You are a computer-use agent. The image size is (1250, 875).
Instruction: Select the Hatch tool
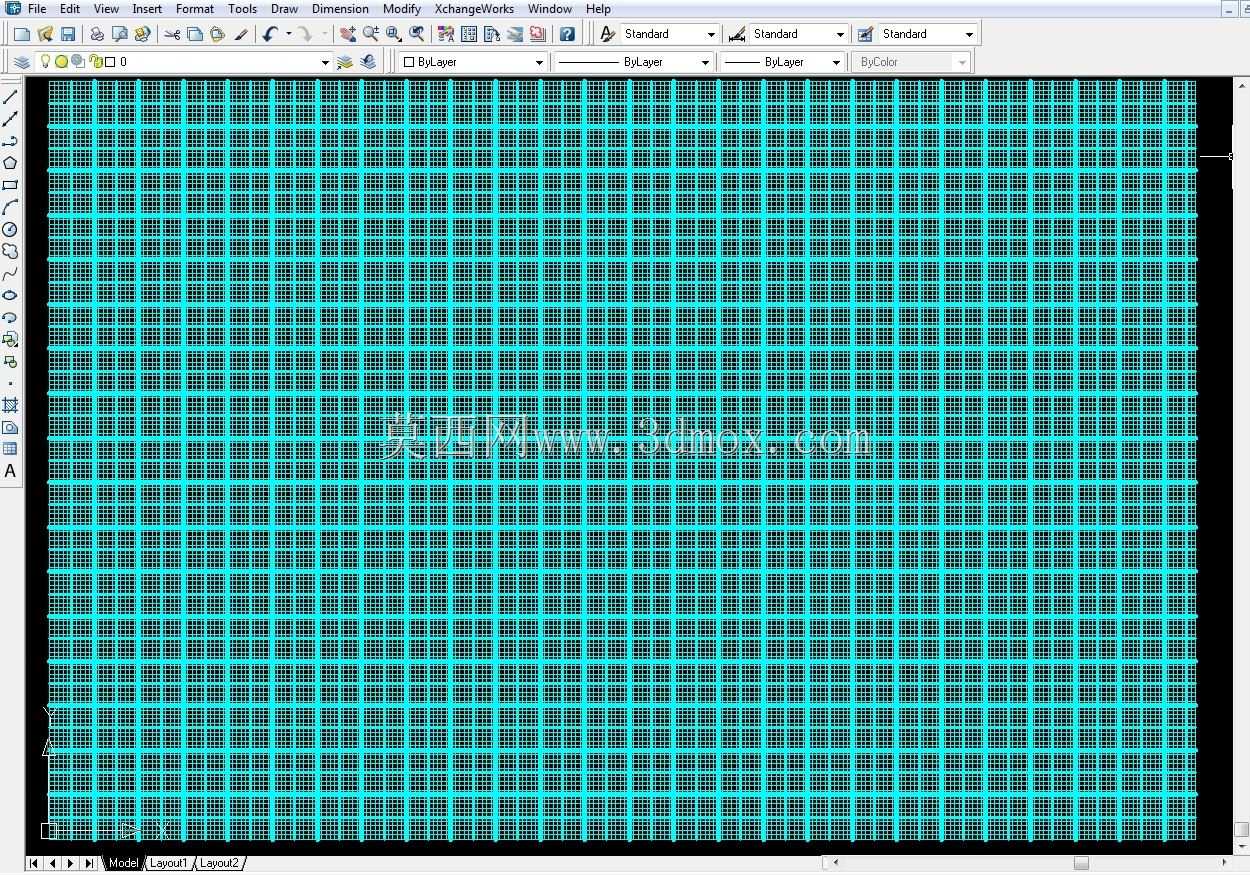pyautogui.click(x=10, y=405)
